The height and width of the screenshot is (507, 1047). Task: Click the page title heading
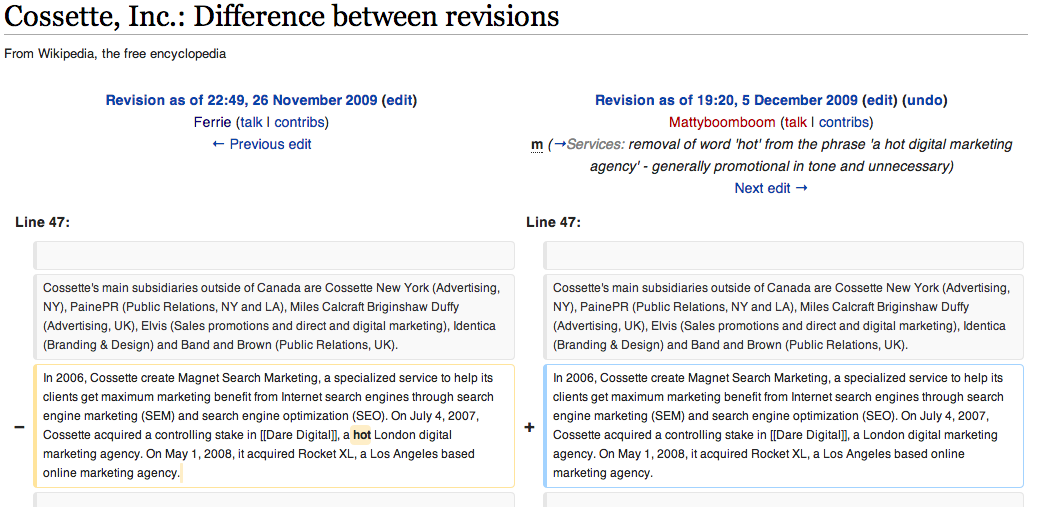(x=282, y=17)
